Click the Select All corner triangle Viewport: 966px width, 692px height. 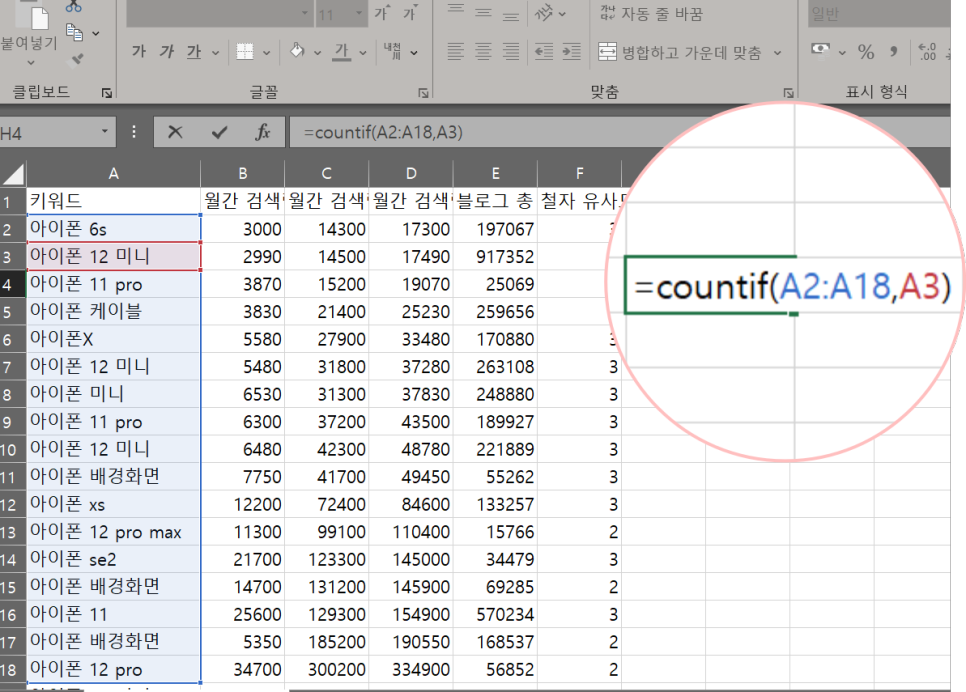click(13, 174)
